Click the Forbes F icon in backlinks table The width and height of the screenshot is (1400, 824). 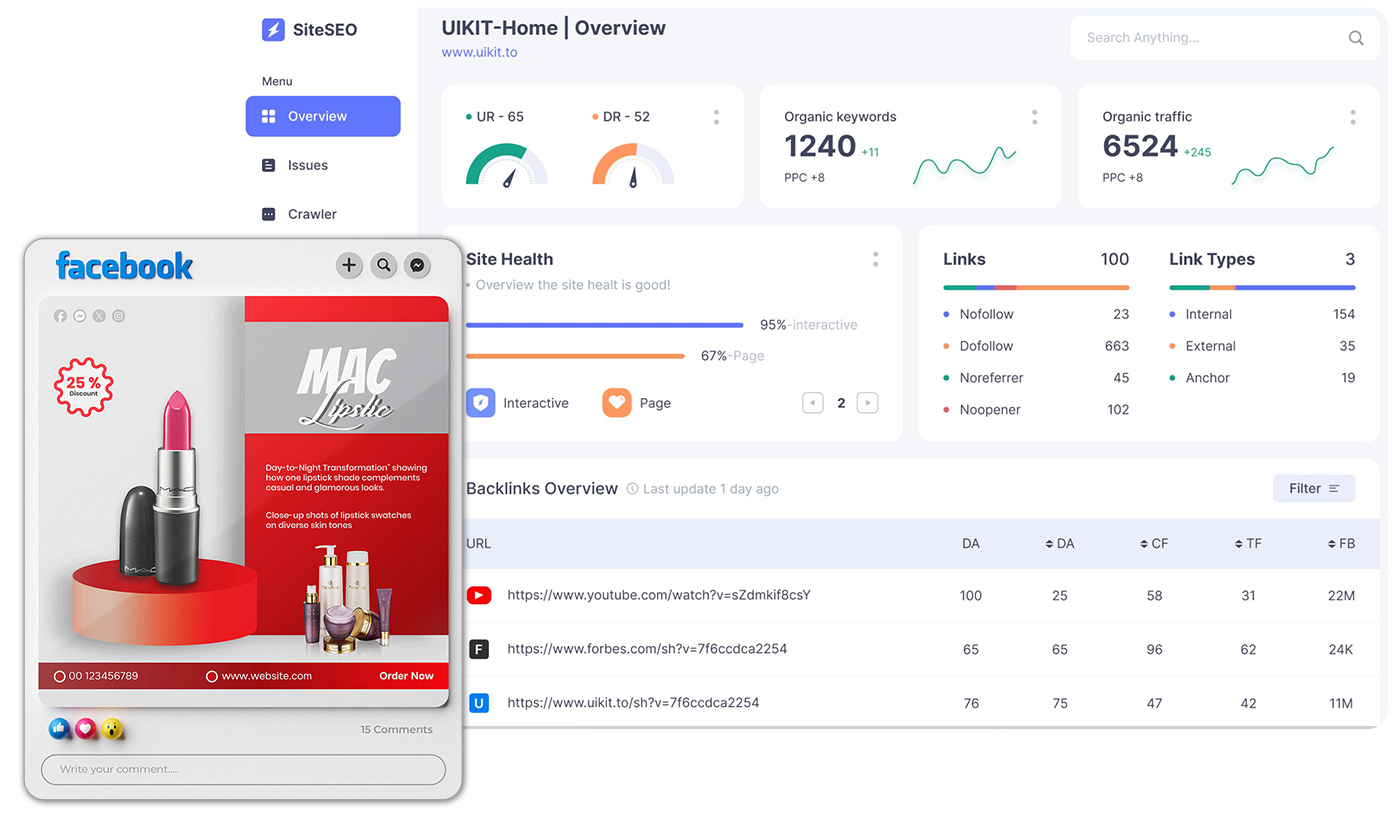click(x=479, y=650)
